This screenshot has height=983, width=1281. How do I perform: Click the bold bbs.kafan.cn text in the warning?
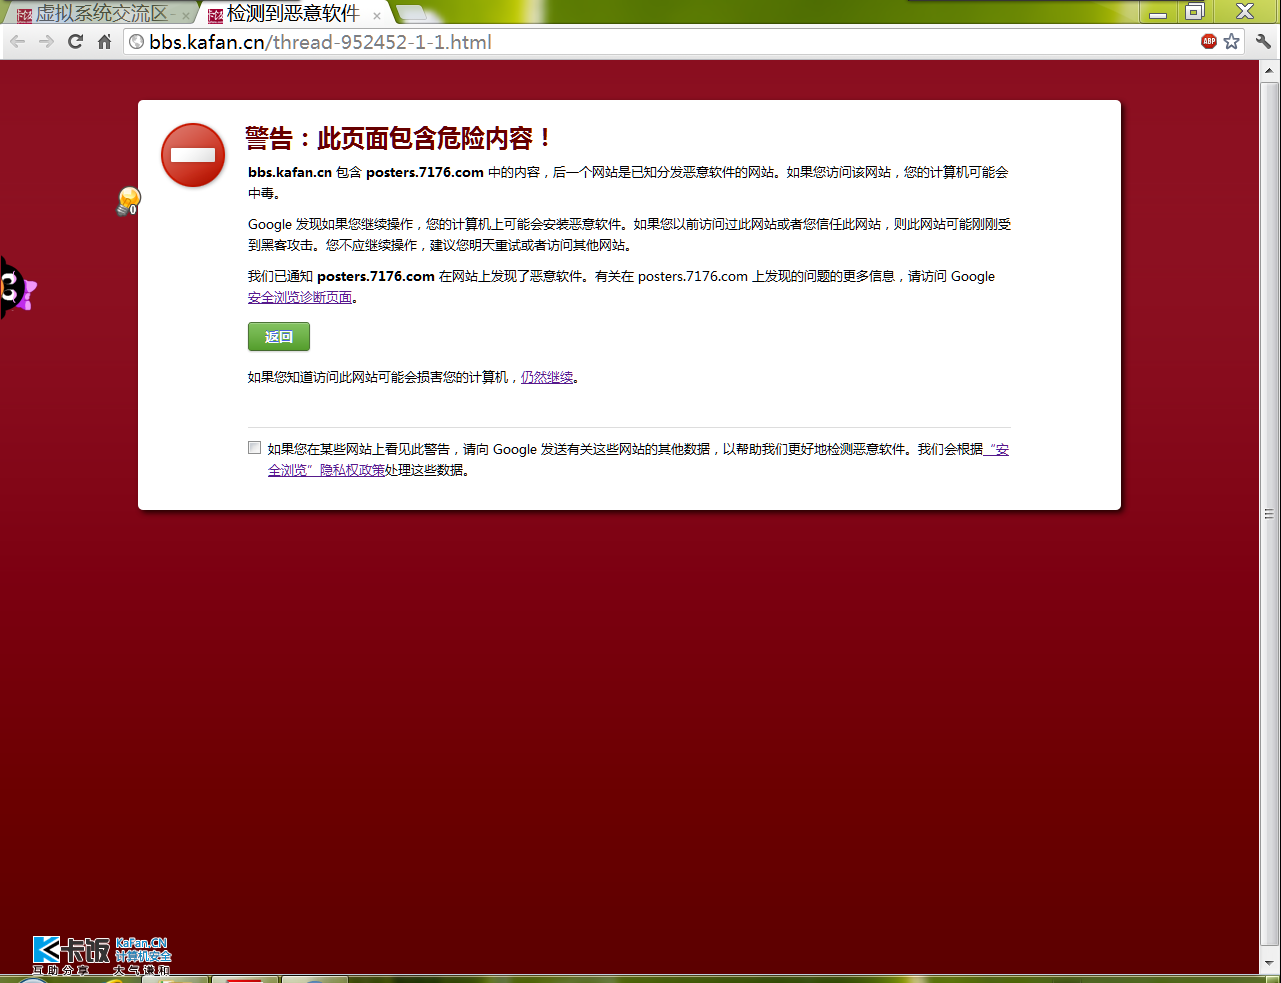(x=290, y=172)
